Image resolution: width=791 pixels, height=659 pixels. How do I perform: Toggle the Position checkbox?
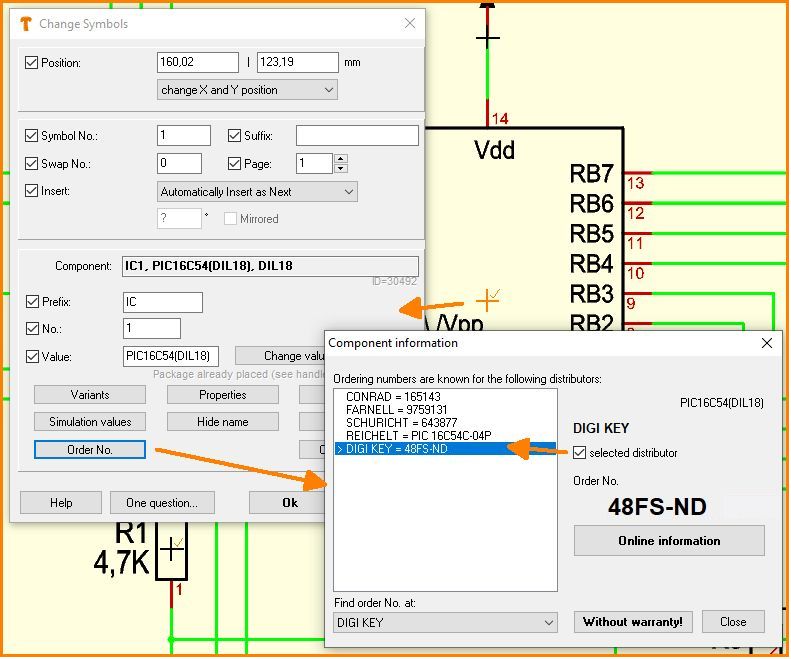31,63
